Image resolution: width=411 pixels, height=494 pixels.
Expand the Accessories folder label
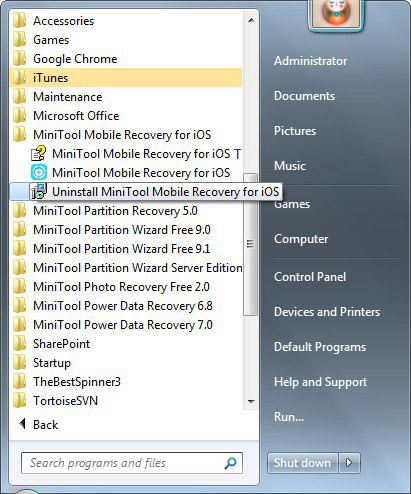(x=64, y=21)
